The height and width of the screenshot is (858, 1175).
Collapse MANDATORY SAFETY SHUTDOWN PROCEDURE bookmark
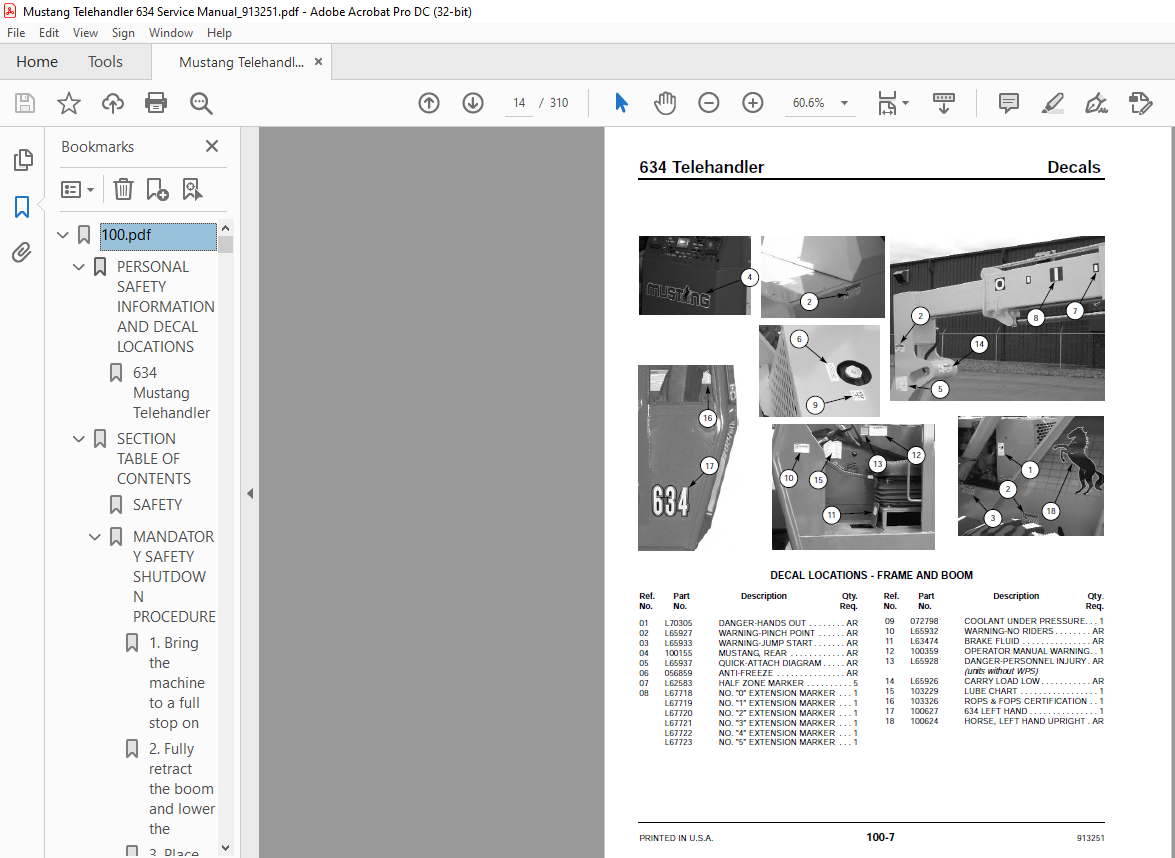[95, 537]
